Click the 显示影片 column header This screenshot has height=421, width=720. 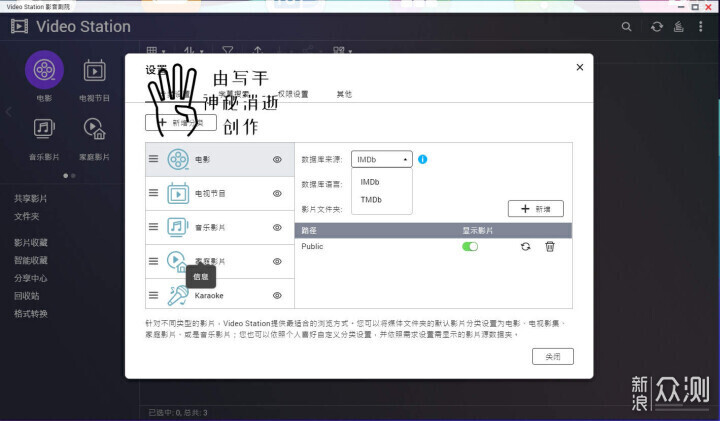(477, 230)
